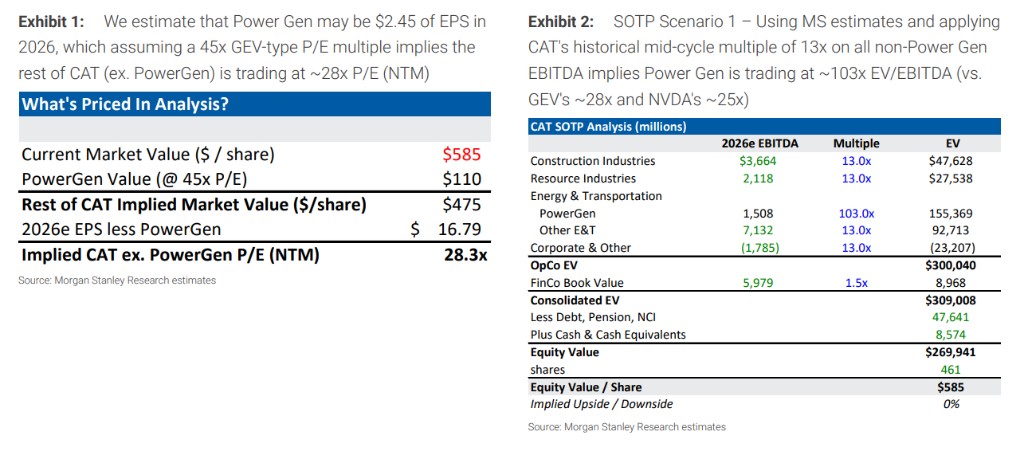Select the shares count 461
Image resolution: width=1024 pixels, height=450 pixels.
tap(963, 369)
